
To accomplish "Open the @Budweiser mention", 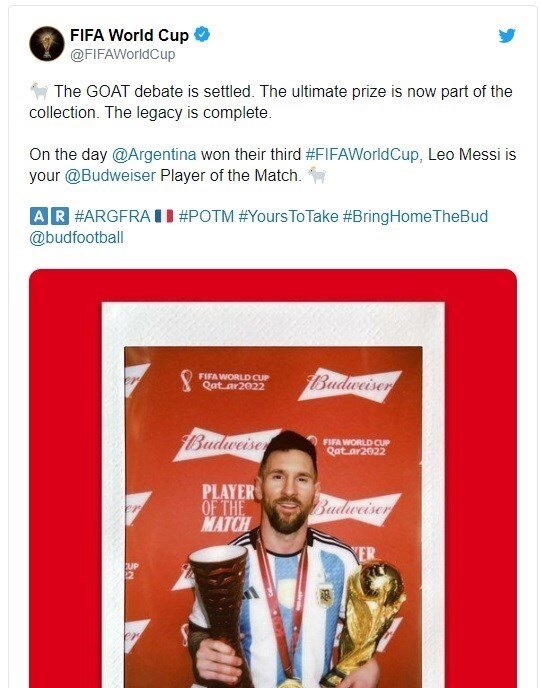I will [x=110, y=176].
